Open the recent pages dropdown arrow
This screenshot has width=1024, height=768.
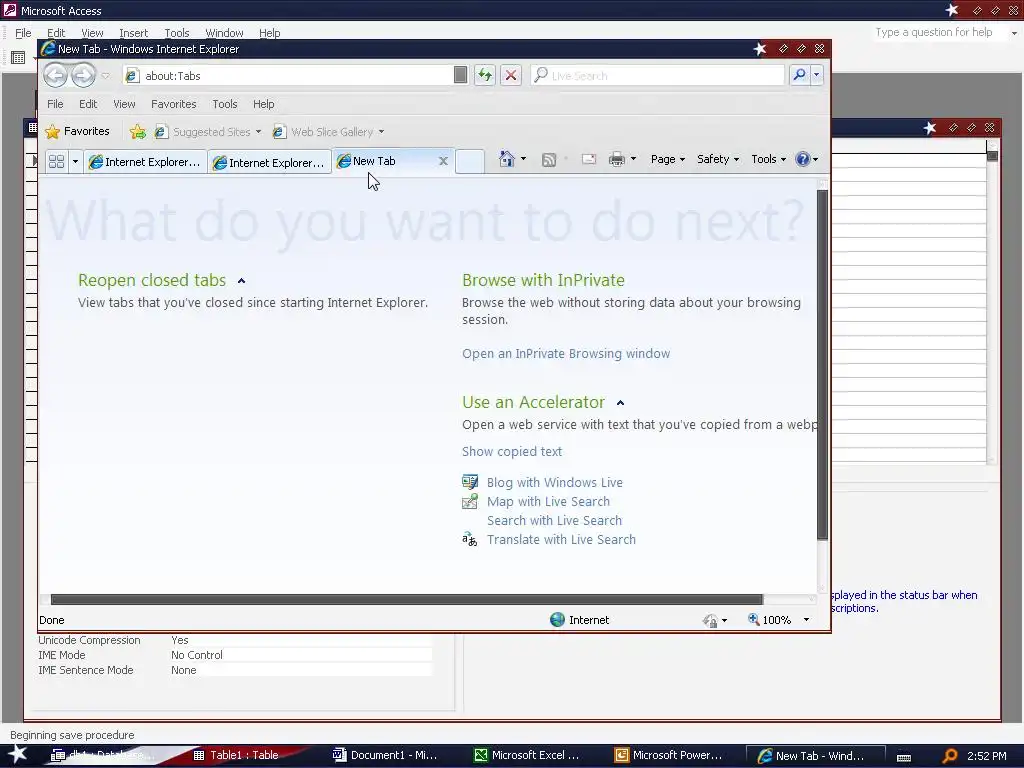105,76
